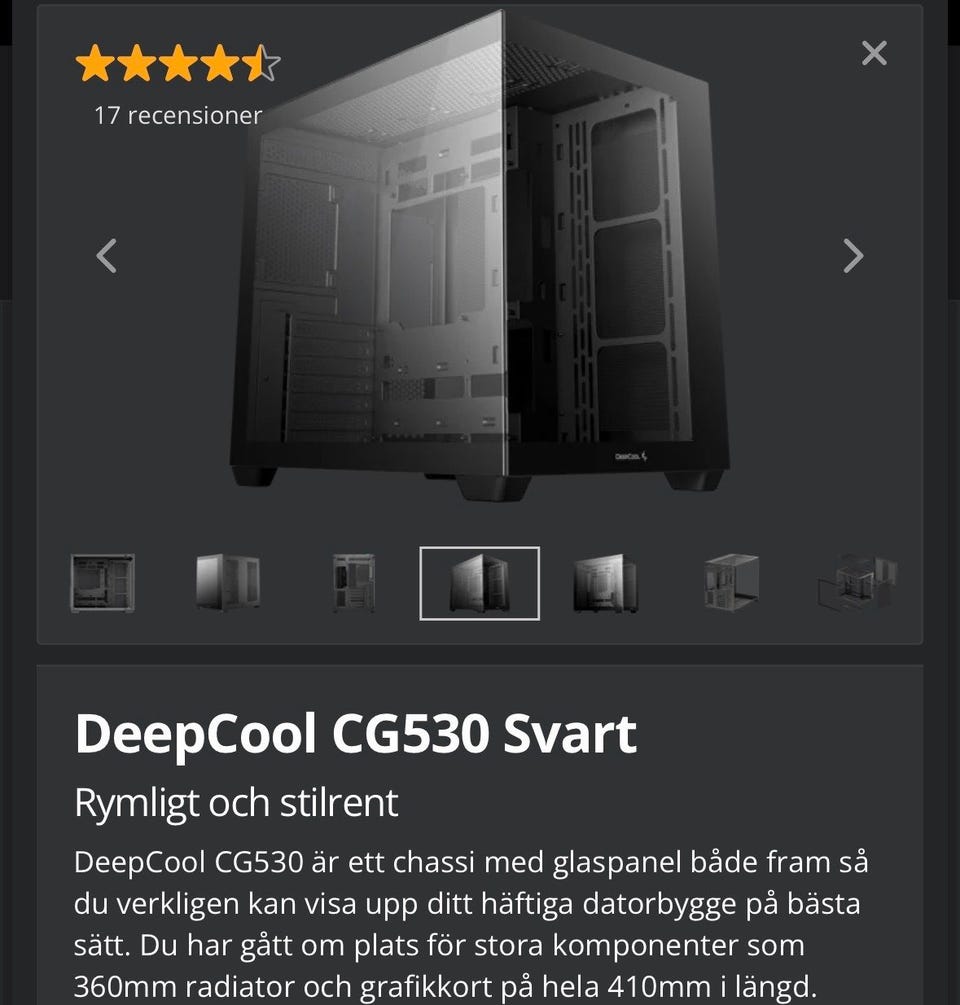The image size is (960, 1005).
Task: Click the currently highlighted fourth thumbnail
Action: point(479,583)
